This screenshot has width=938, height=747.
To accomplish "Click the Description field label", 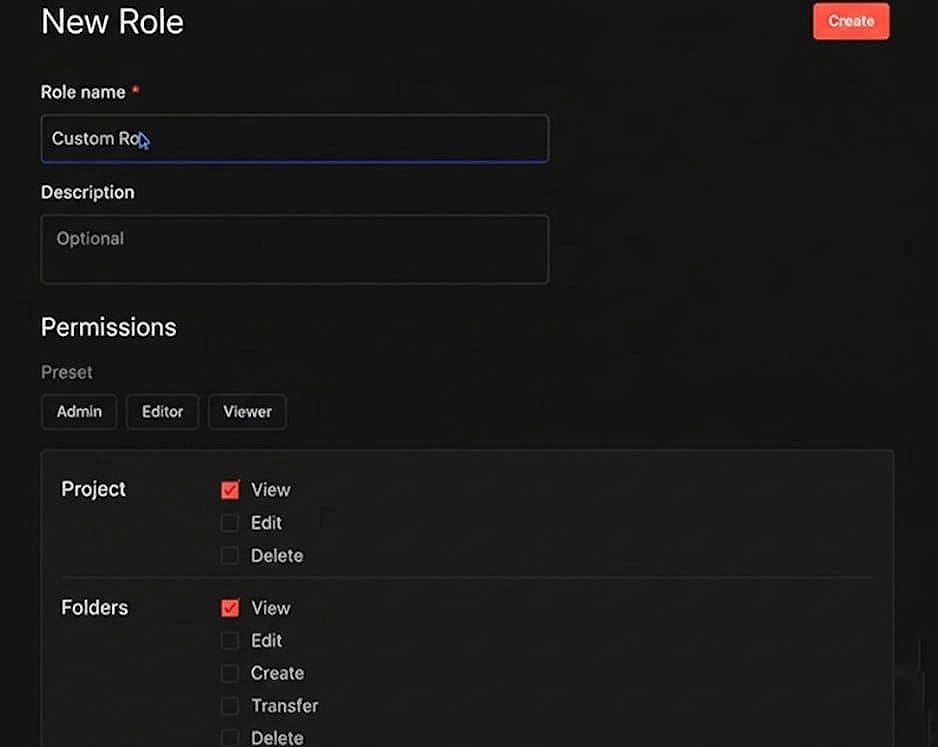I will click(87, 192).
